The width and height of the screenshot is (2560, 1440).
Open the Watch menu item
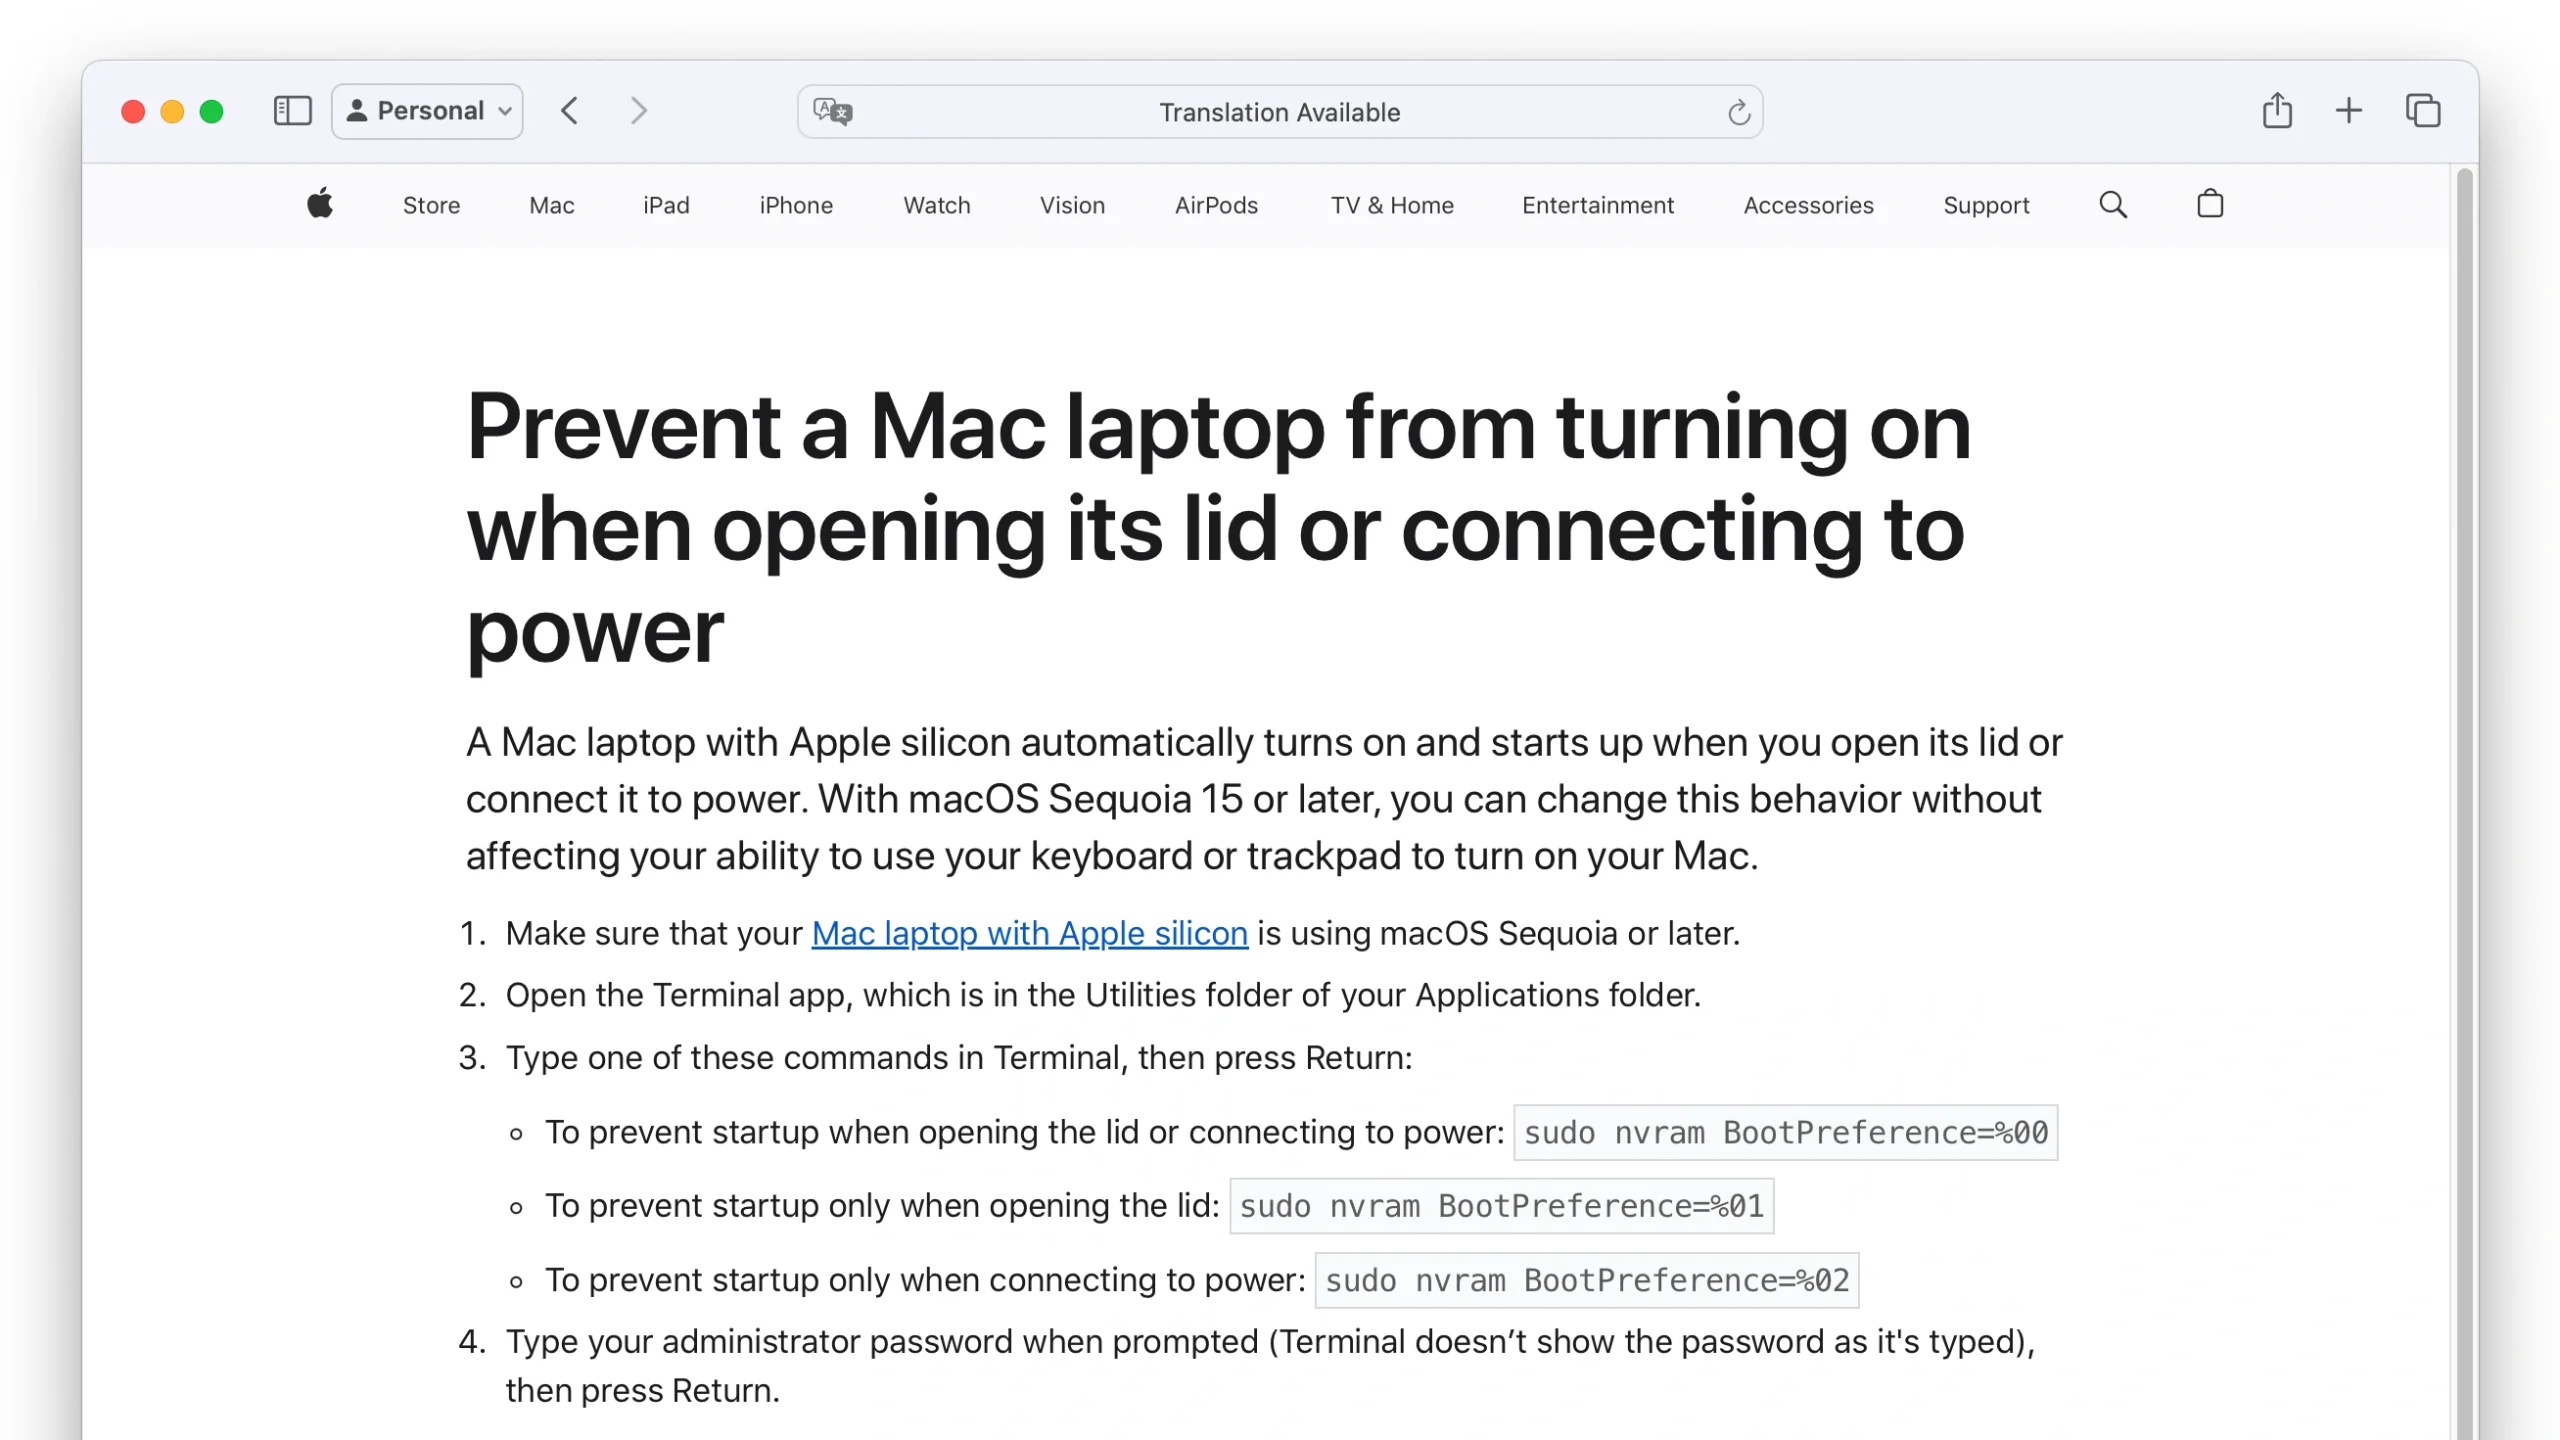(x=937, y=205)
